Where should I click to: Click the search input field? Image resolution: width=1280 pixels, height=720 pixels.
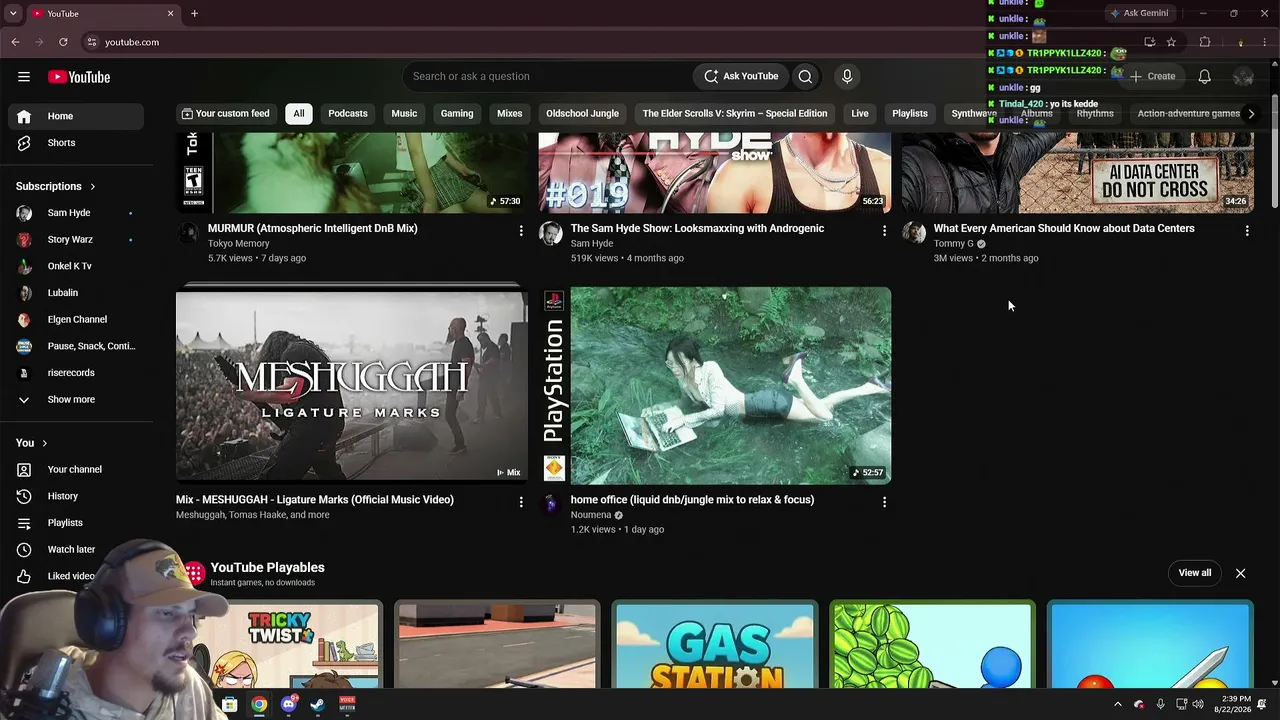pyautogui.click(x=547, y=77)
